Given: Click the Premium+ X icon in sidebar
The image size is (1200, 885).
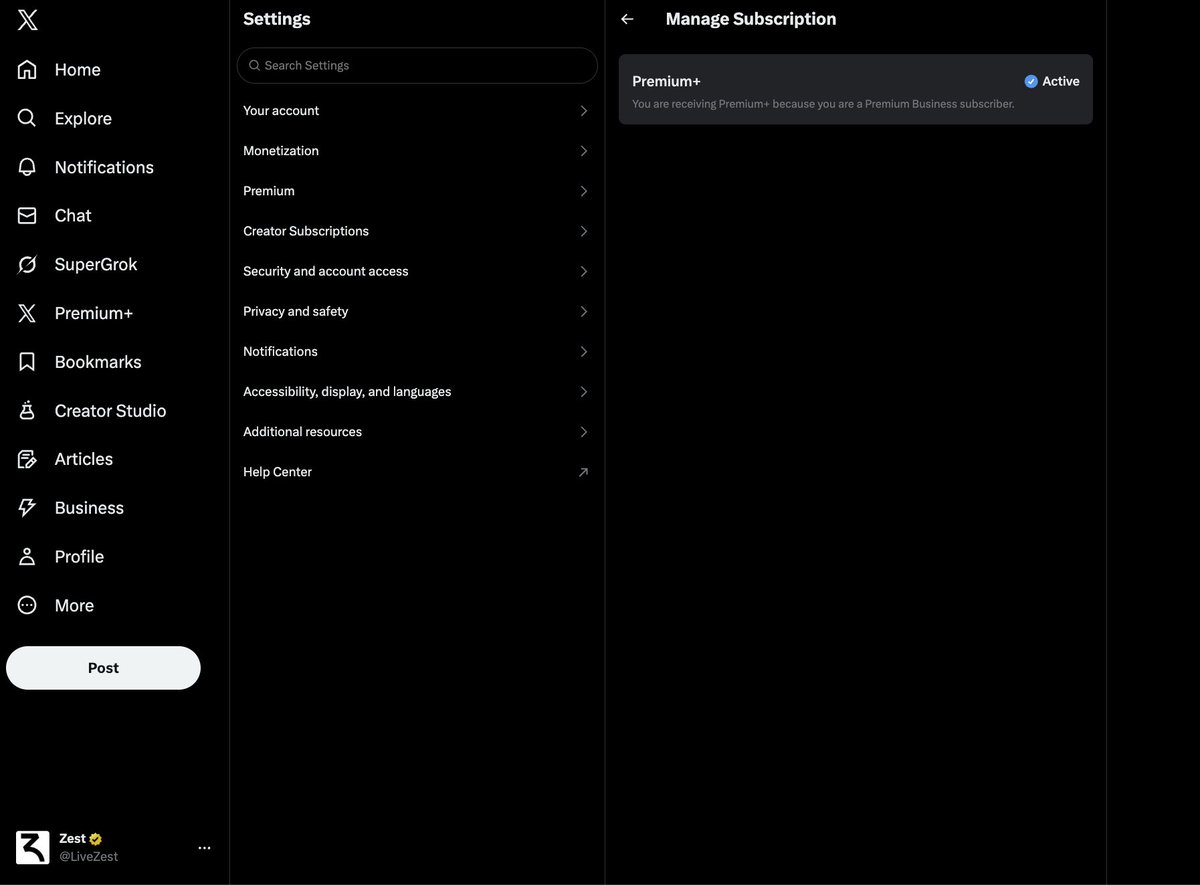Looking at the screenshot, I should [x=27, y=313].
